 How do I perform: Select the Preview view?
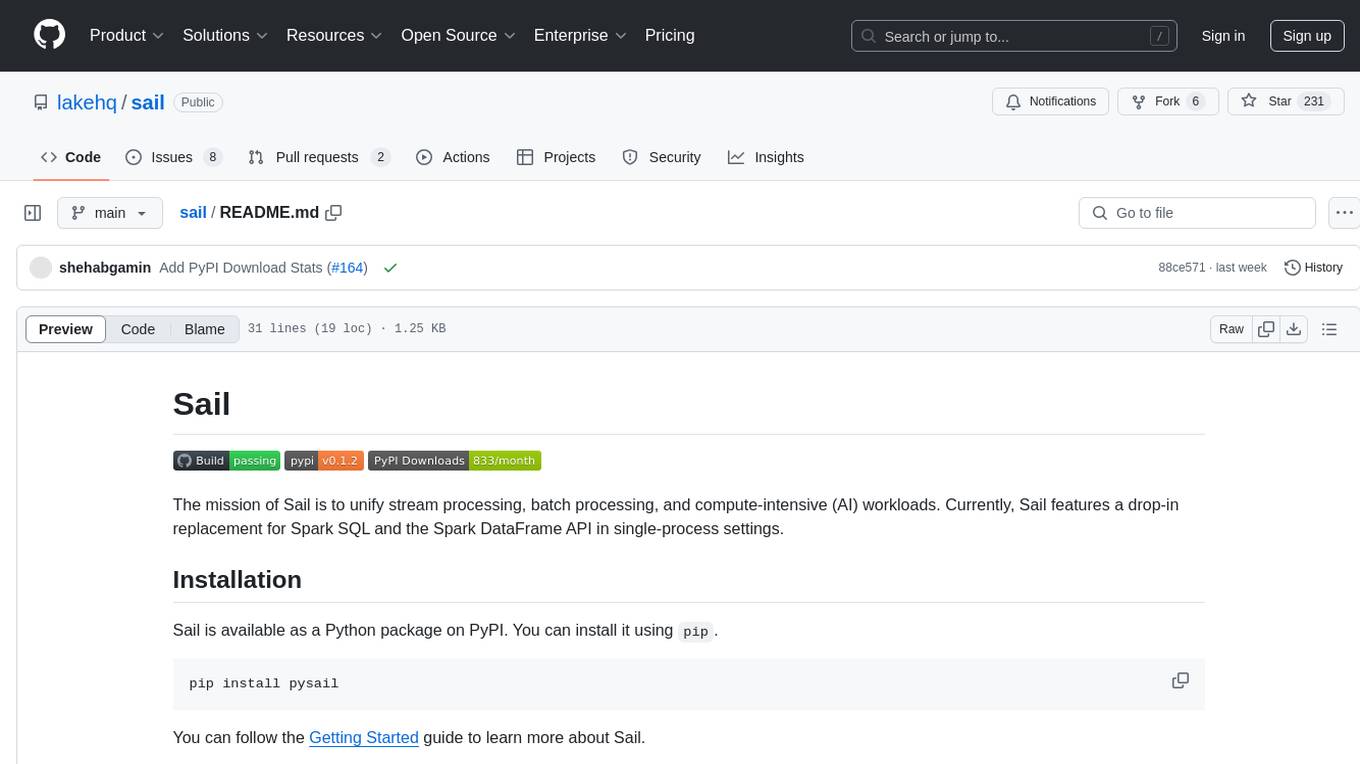(x=66, y=329)
